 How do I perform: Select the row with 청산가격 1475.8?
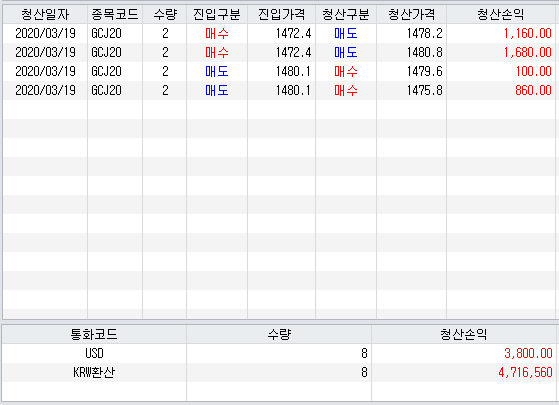pos(279,90)
